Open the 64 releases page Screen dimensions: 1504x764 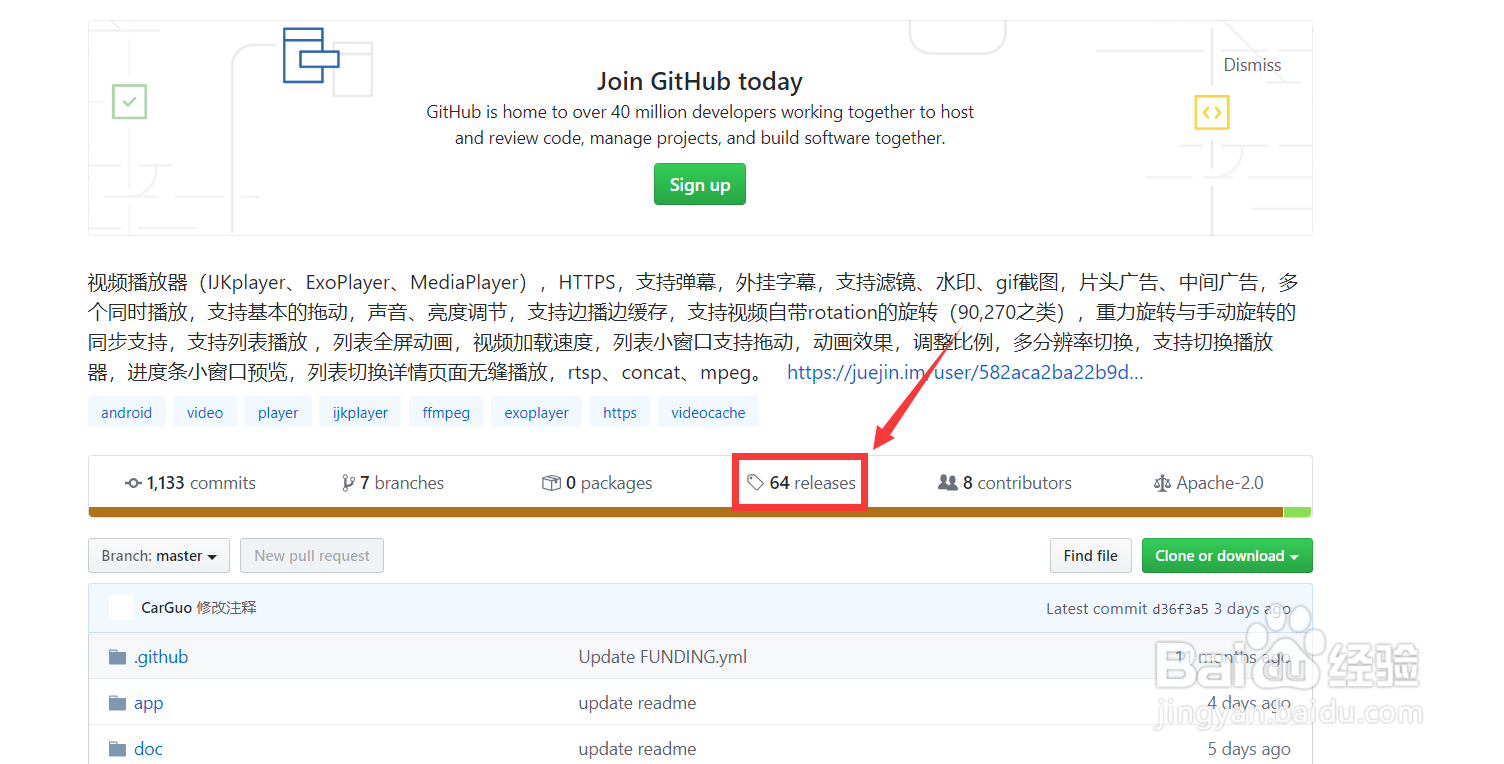pos(801,483)
